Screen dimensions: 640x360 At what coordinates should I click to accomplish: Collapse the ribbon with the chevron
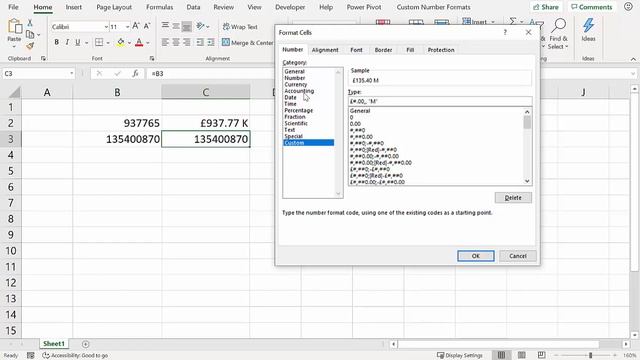(633, 59)
